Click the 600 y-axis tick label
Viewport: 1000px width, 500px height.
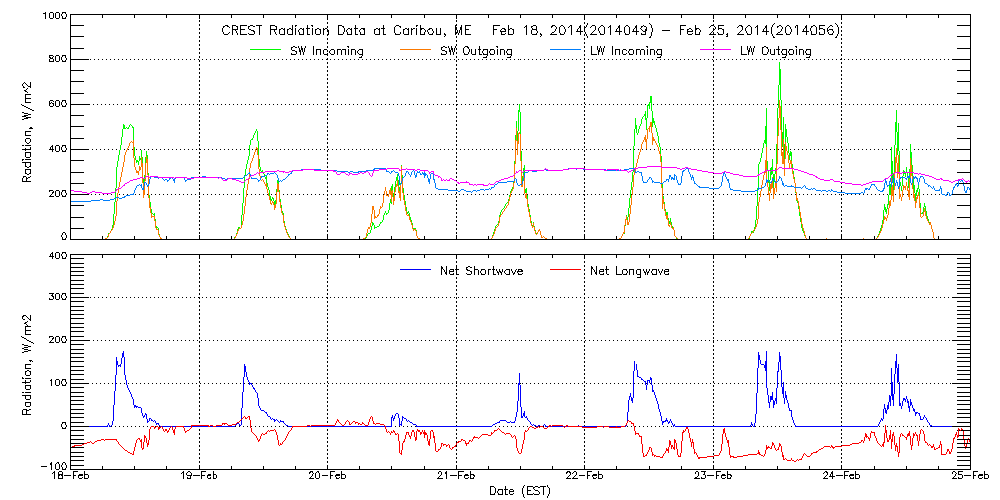[58, 105]
